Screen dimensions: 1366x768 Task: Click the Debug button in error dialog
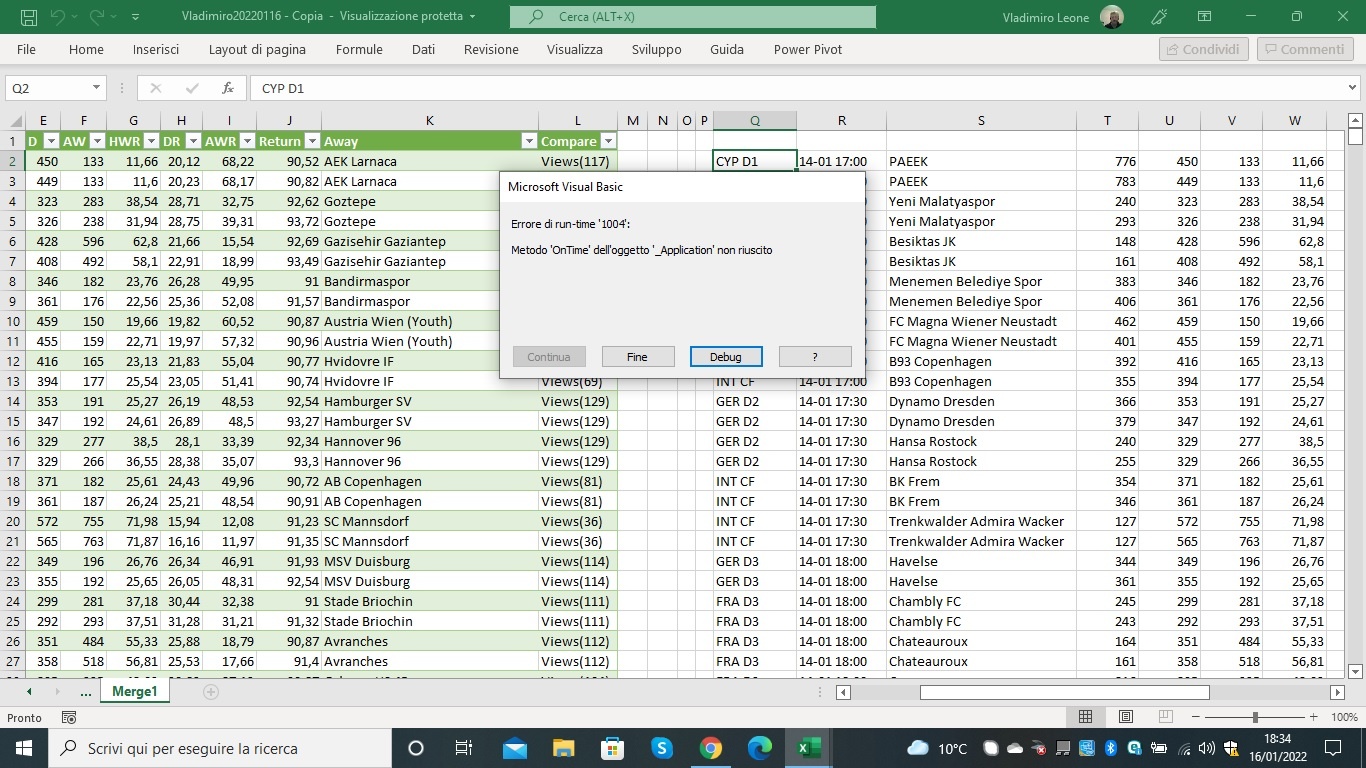726,357
